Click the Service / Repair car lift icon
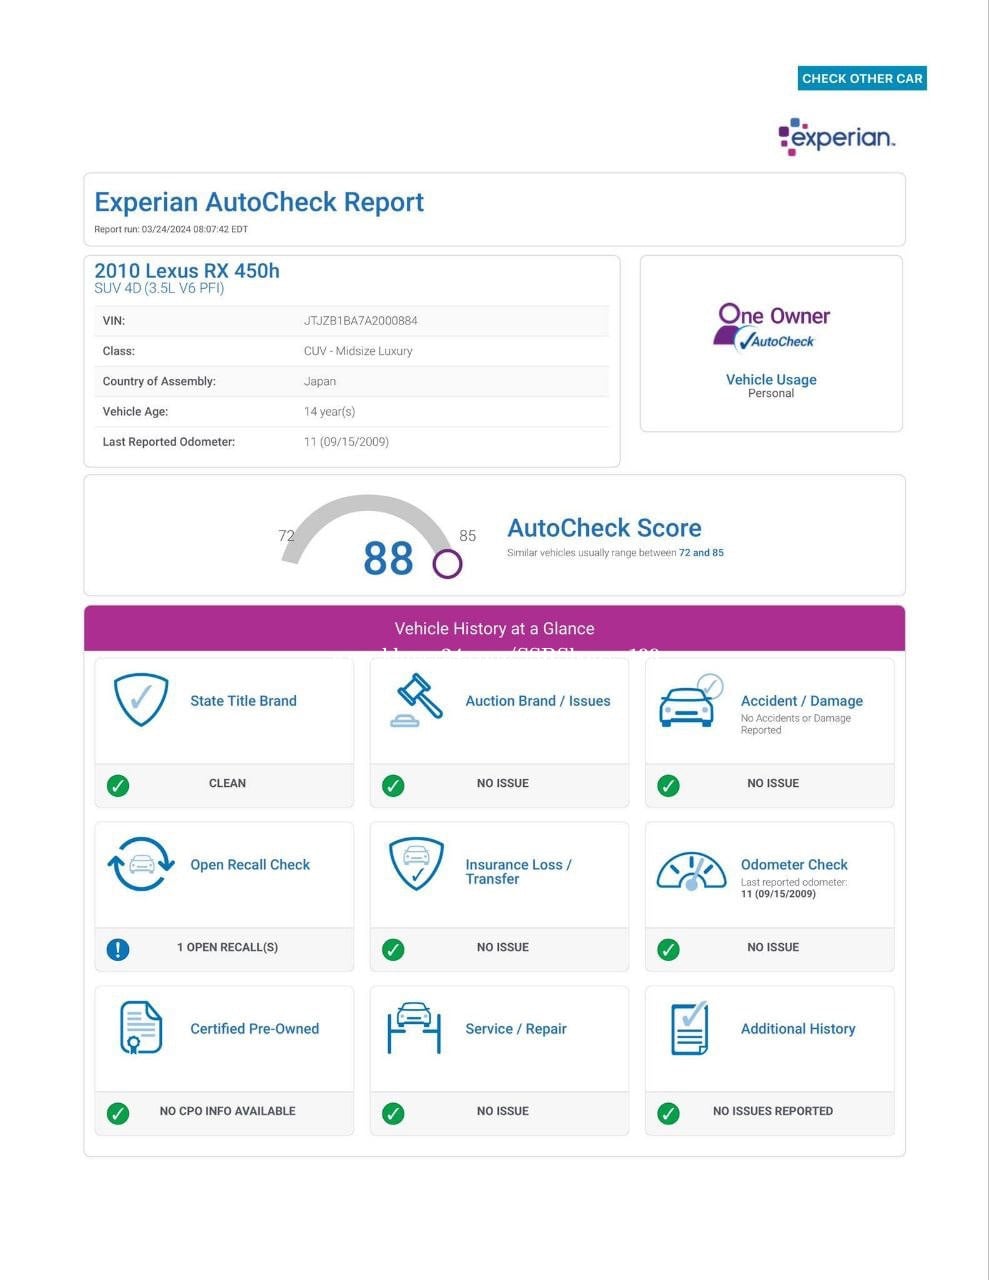This screenshot has height=1280, width=989. [414, 1027]
